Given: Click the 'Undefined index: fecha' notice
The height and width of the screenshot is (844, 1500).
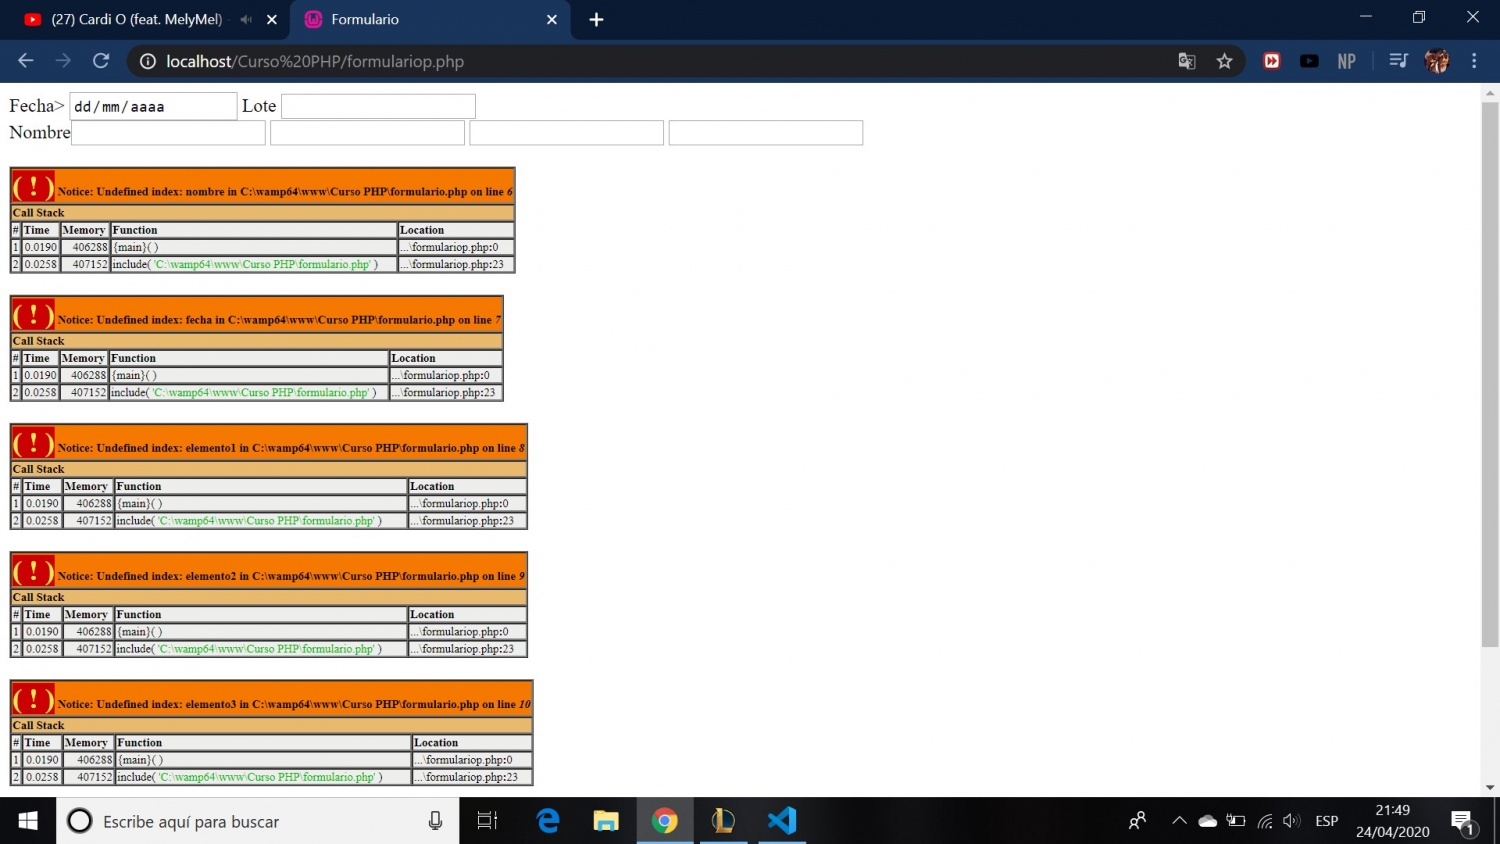Looking at the screenshot, I should [279, 320].
